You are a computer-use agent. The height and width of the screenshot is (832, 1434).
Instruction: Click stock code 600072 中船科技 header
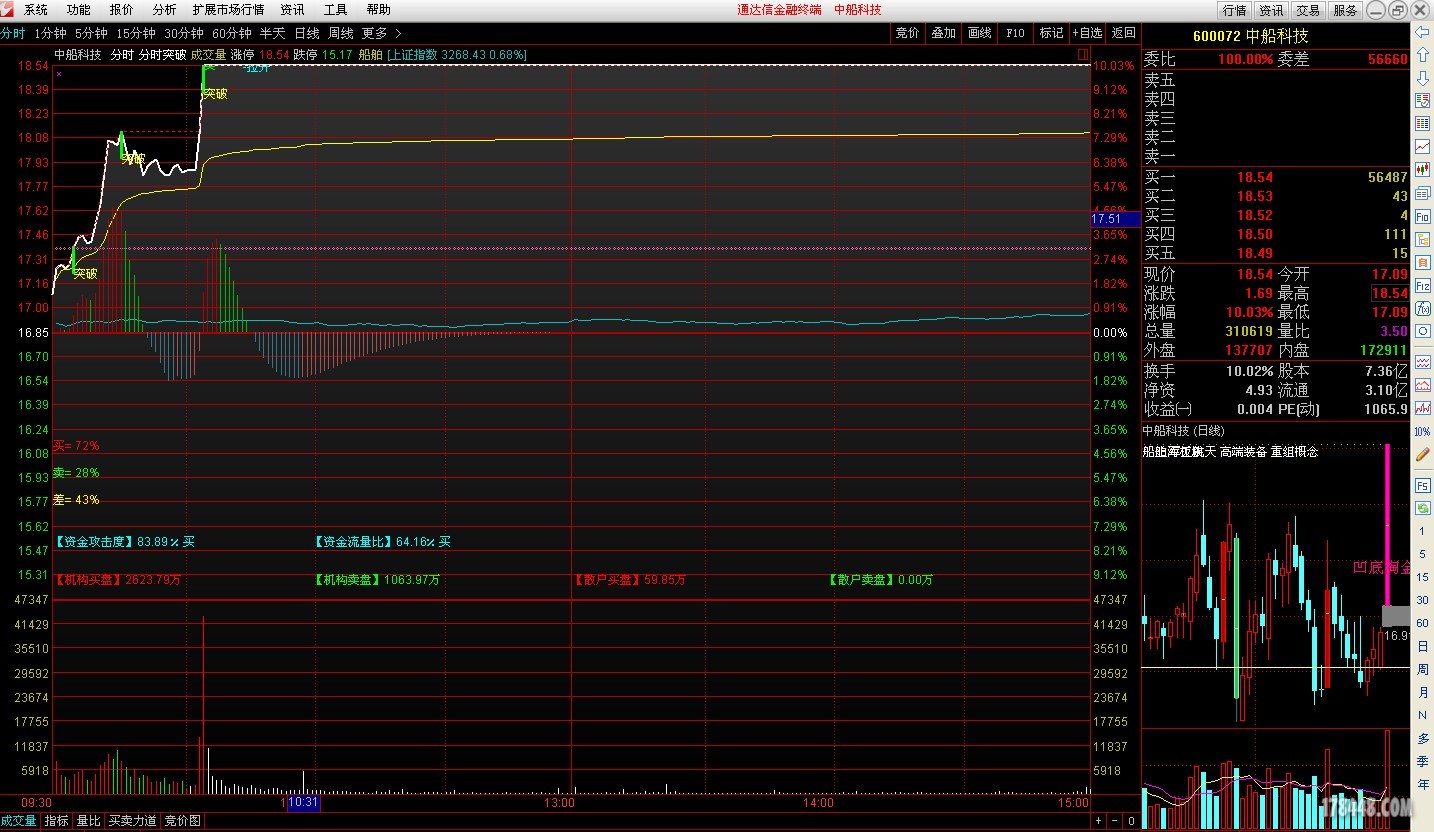1250,36
